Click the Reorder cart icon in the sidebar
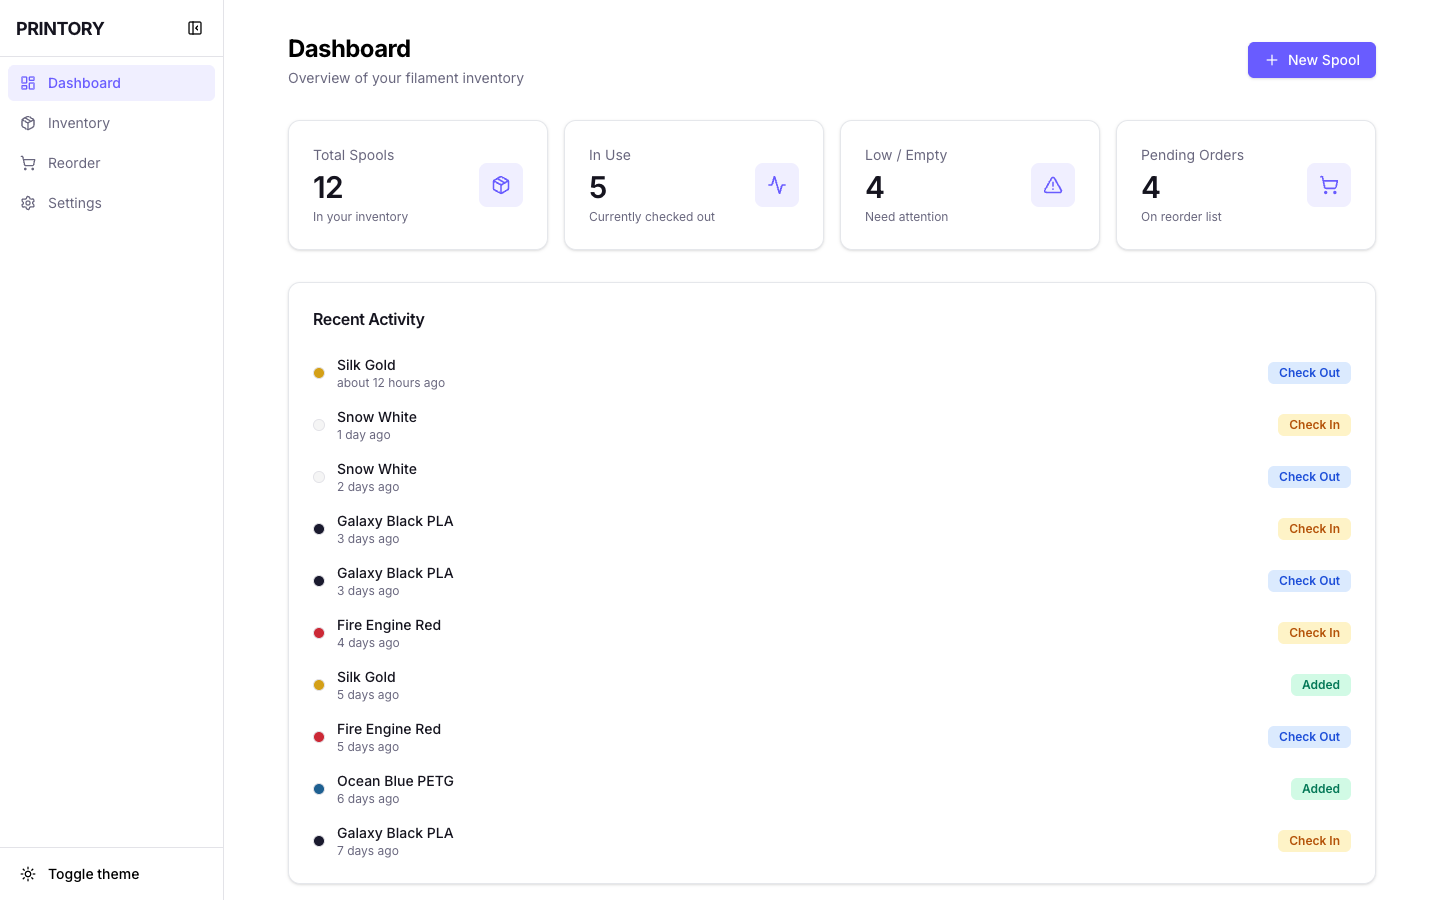Viewport: 1440px width, 900px height. coord(27,163)
